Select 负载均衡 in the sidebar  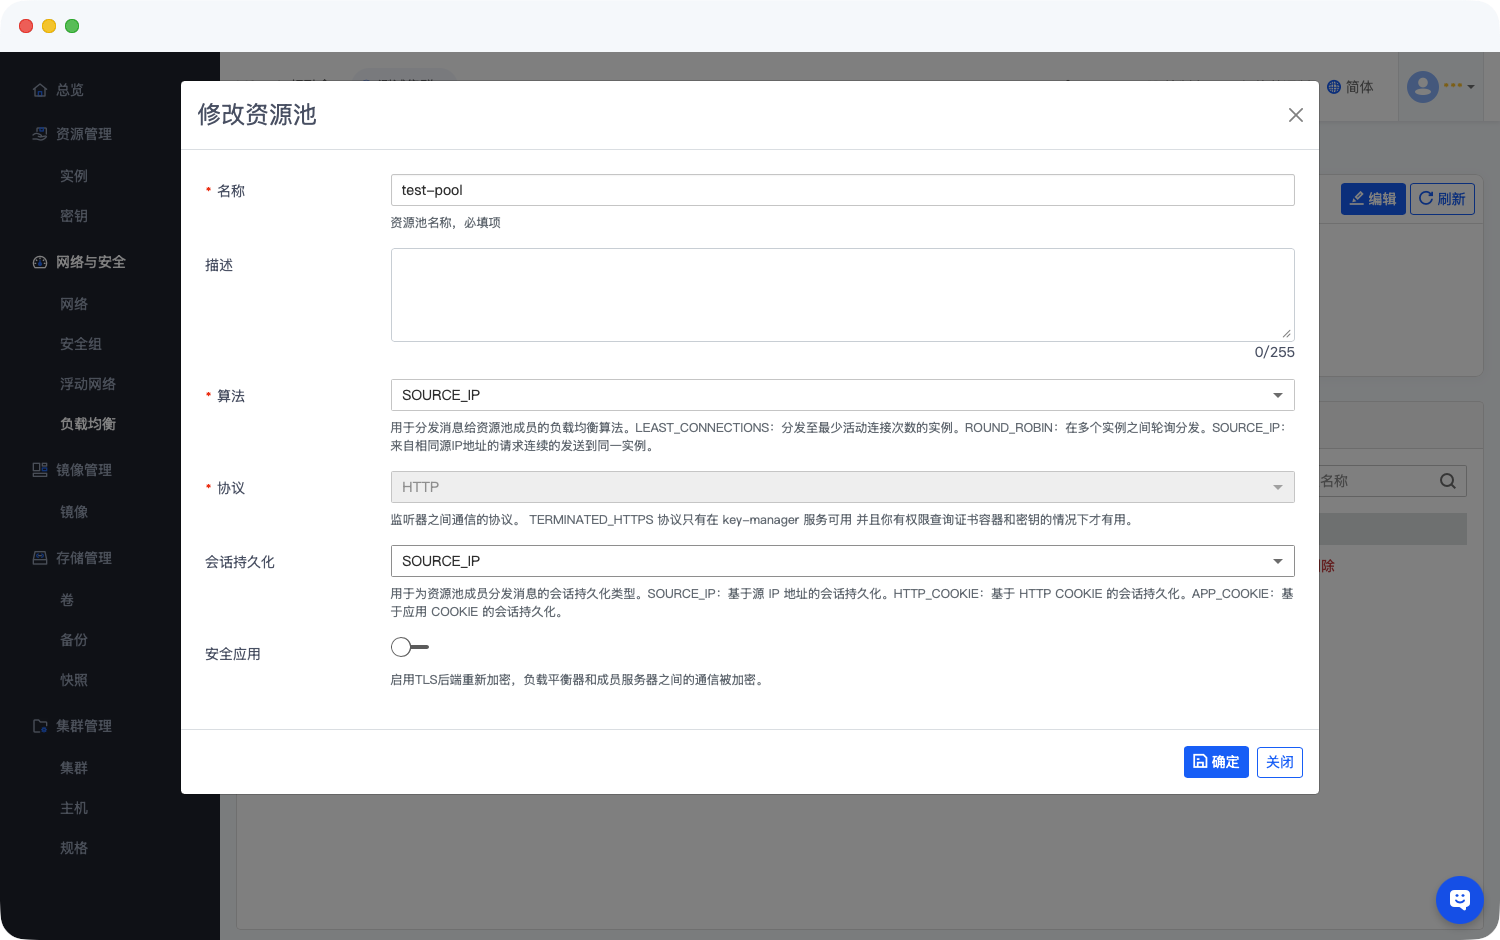88,424
